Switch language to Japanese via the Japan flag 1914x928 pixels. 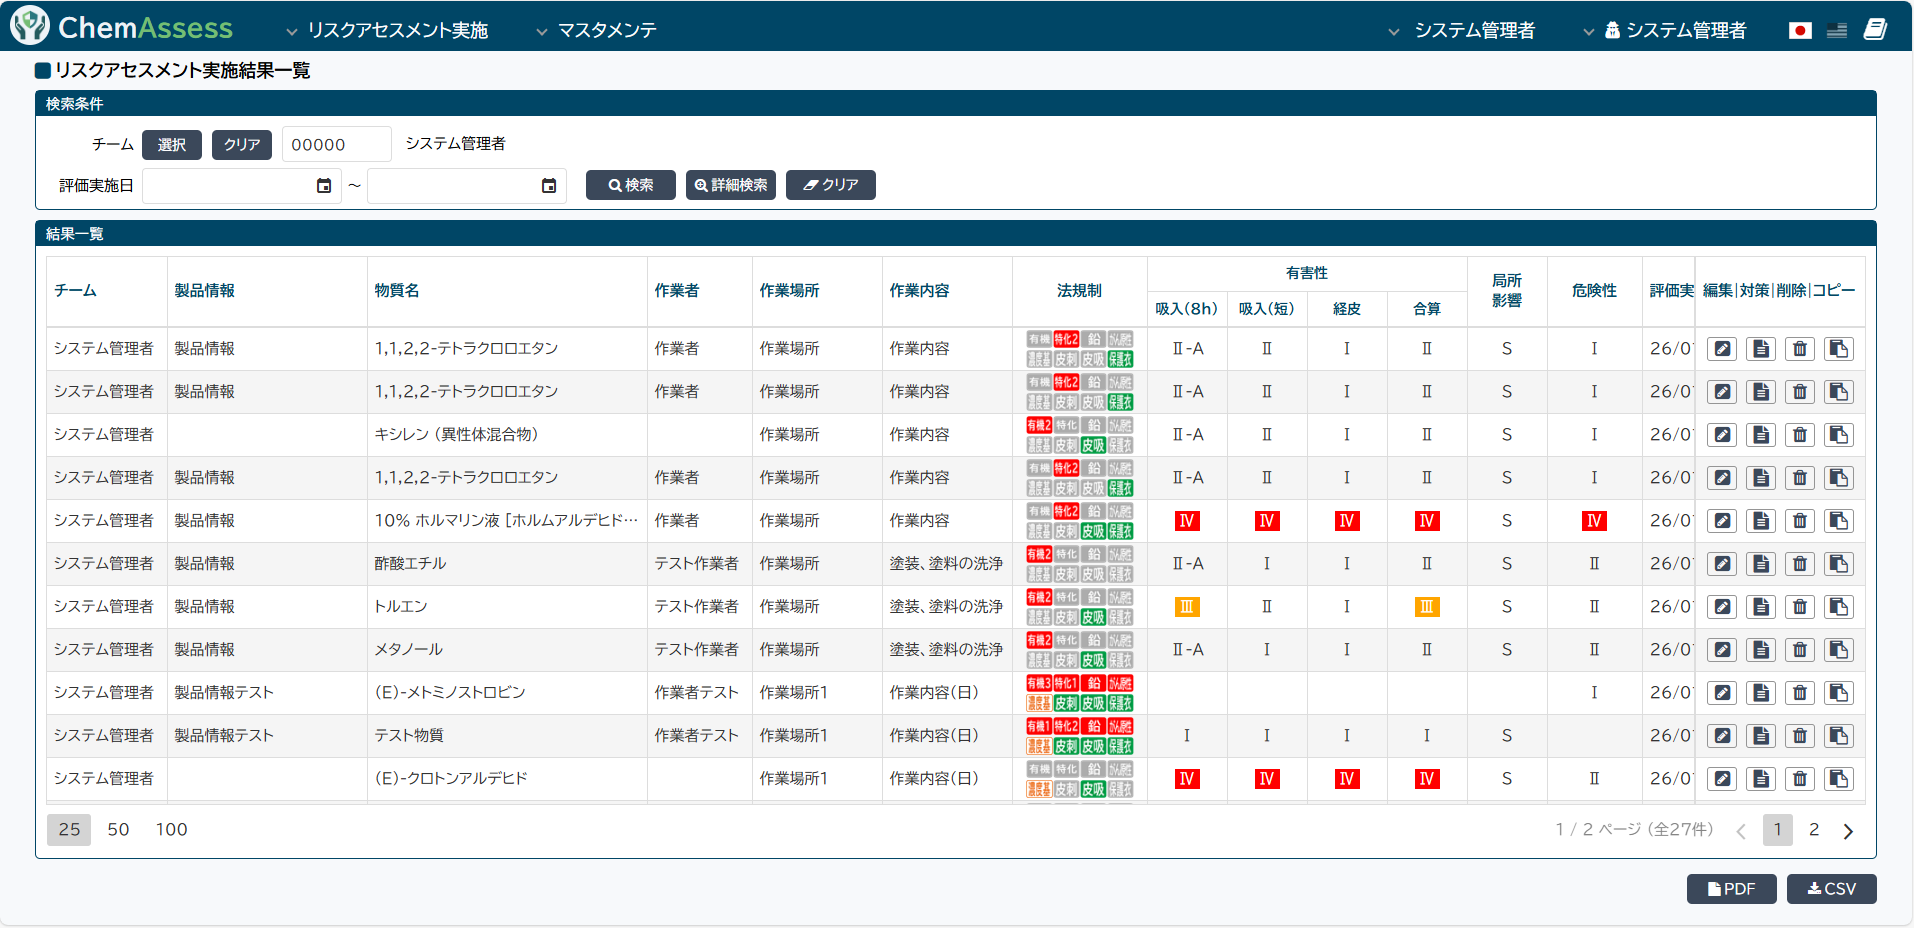tap(1800, 30)
